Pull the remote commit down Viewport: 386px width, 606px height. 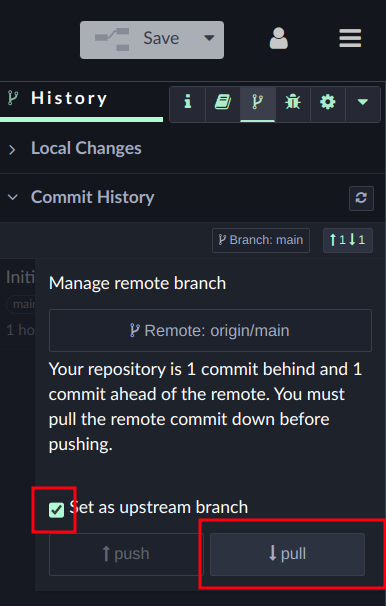click(x=287, y=554)
